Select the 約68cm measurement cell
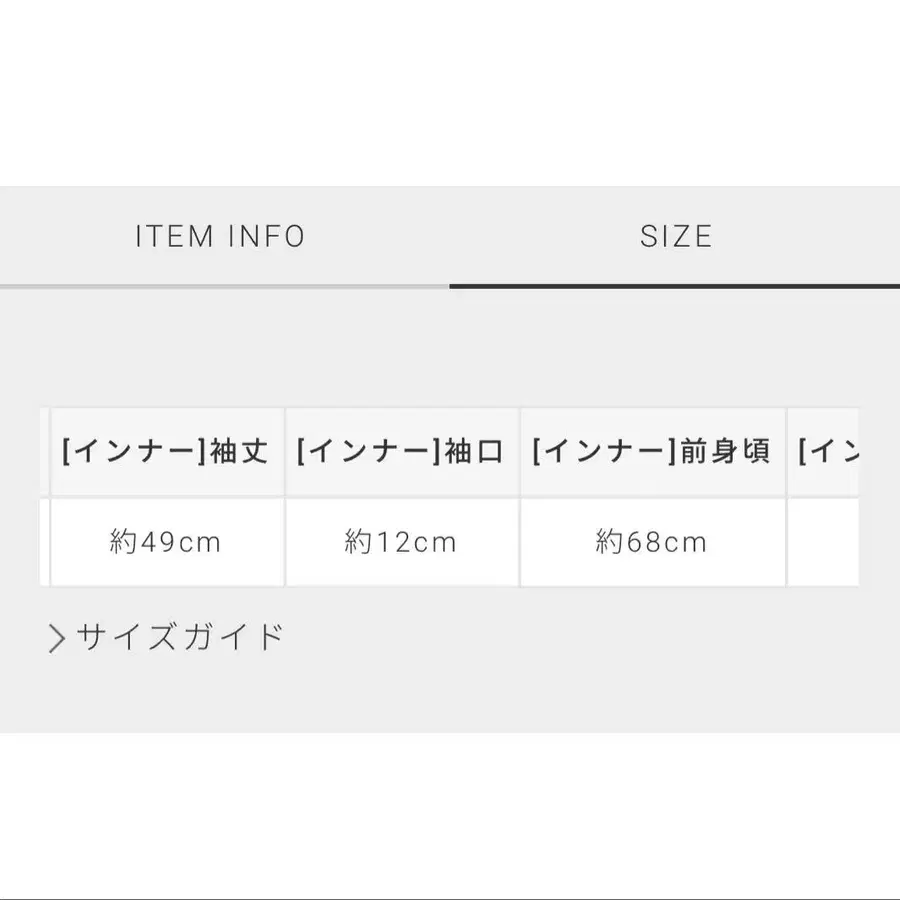Image resolution: width=900 pixels, height=900 pixels. (652, 541)
